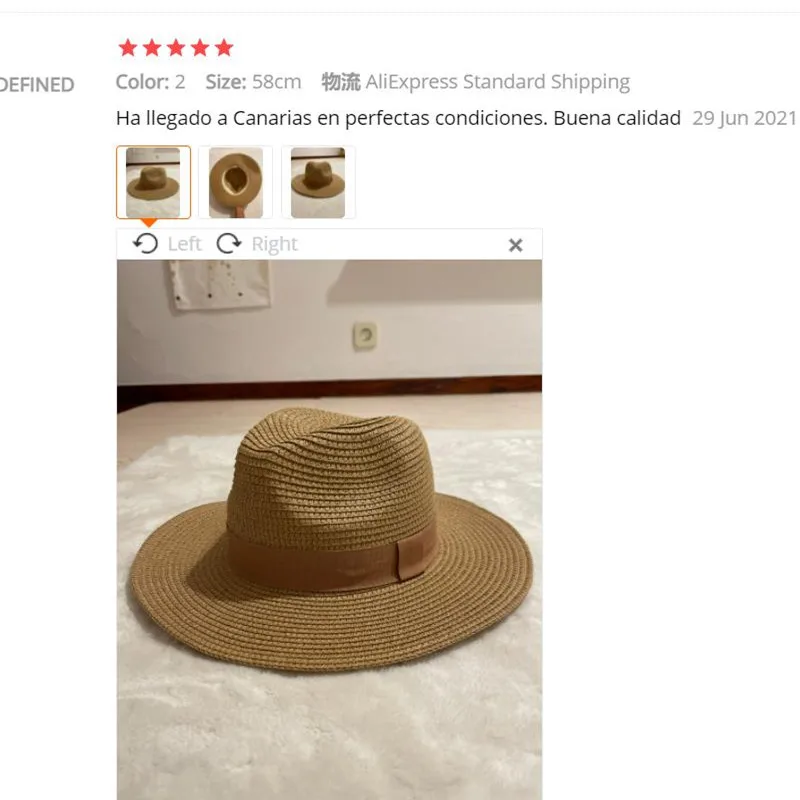Click the reviewer name ending in DEFINED
Screen dimensions: 800x800
pos(37,85)
